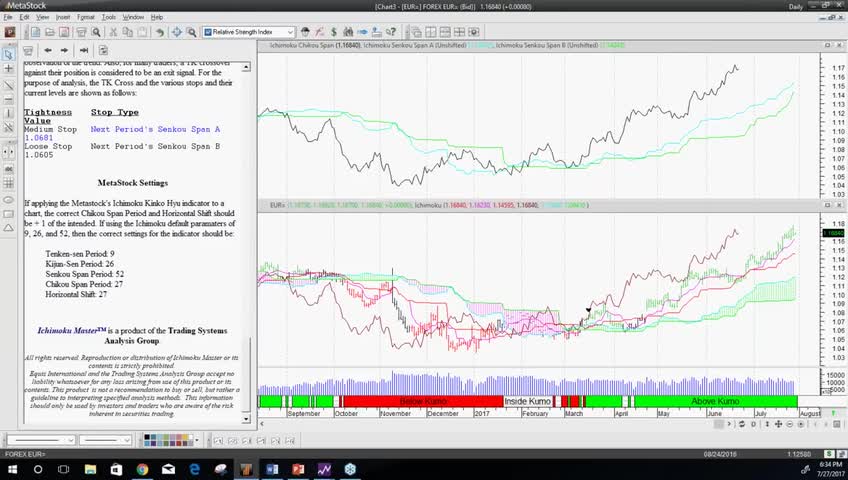Select the rectangle drawing tool
The height and width of the screenshot is (480, 848).
(x=8, y=214)
